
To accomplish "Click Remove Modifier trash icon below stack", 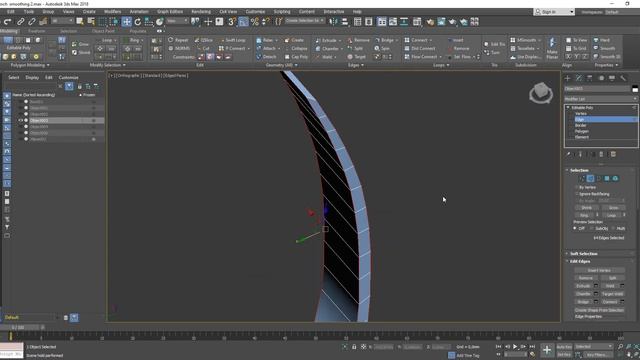I will click(x=601, y=154).
